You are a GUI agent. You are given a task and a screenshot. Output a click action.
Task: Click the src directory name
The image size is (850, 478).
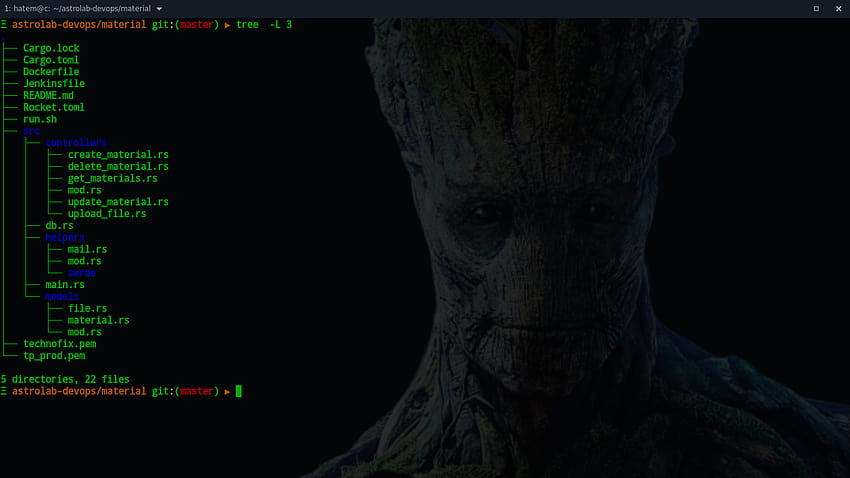coord(31,131)
